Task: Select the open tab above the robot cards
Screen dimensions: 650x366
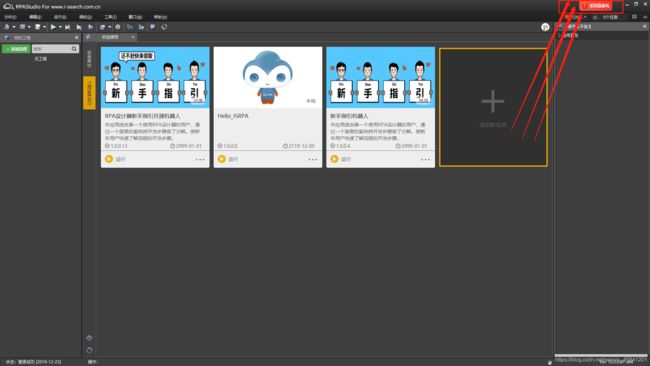Action: coord(110,37)
